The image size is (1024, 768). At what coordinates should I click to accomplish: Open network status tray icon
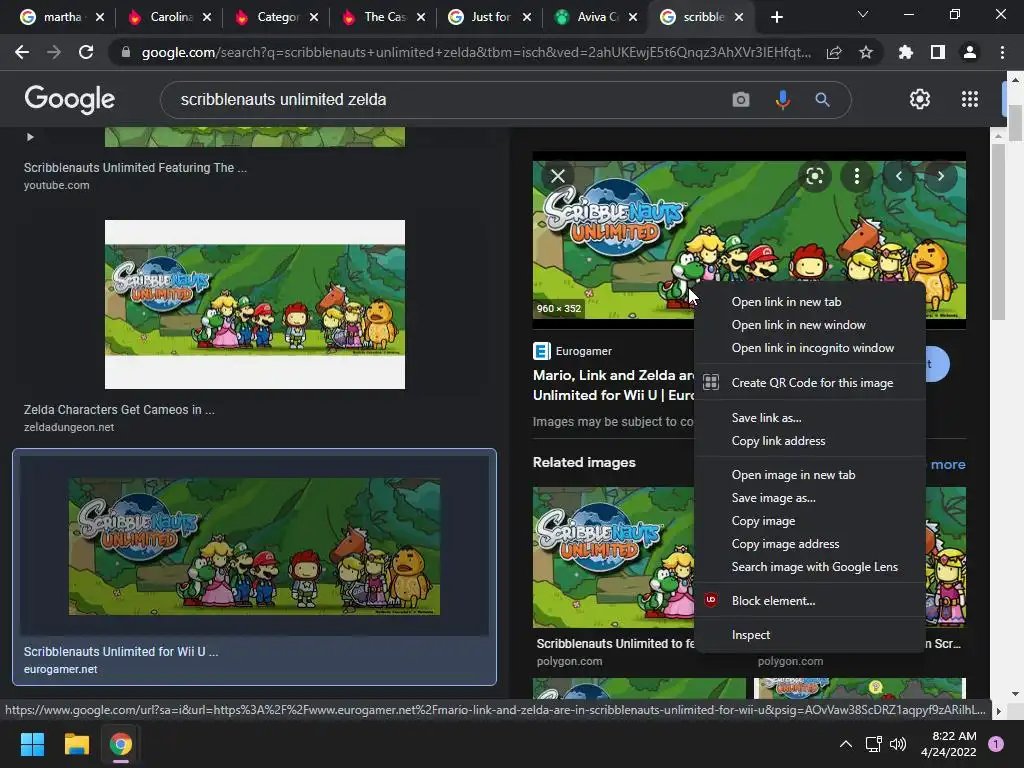click(x=873, y=744)
